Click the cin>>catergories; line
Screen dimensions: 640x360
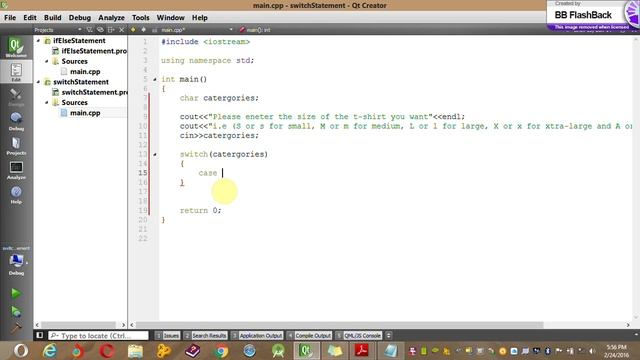pyautogui.click(x=219, y=136)
